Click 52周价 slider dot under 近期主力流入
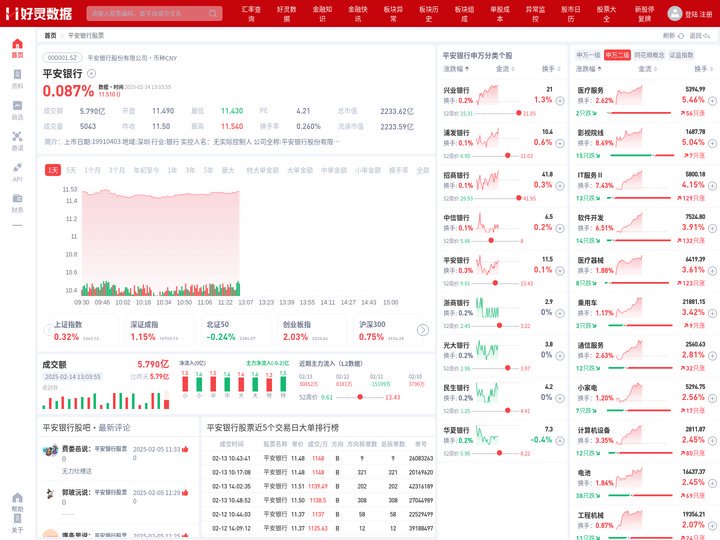Image resolution: width=720 pixels, height=540 pixels. (360, 397)
